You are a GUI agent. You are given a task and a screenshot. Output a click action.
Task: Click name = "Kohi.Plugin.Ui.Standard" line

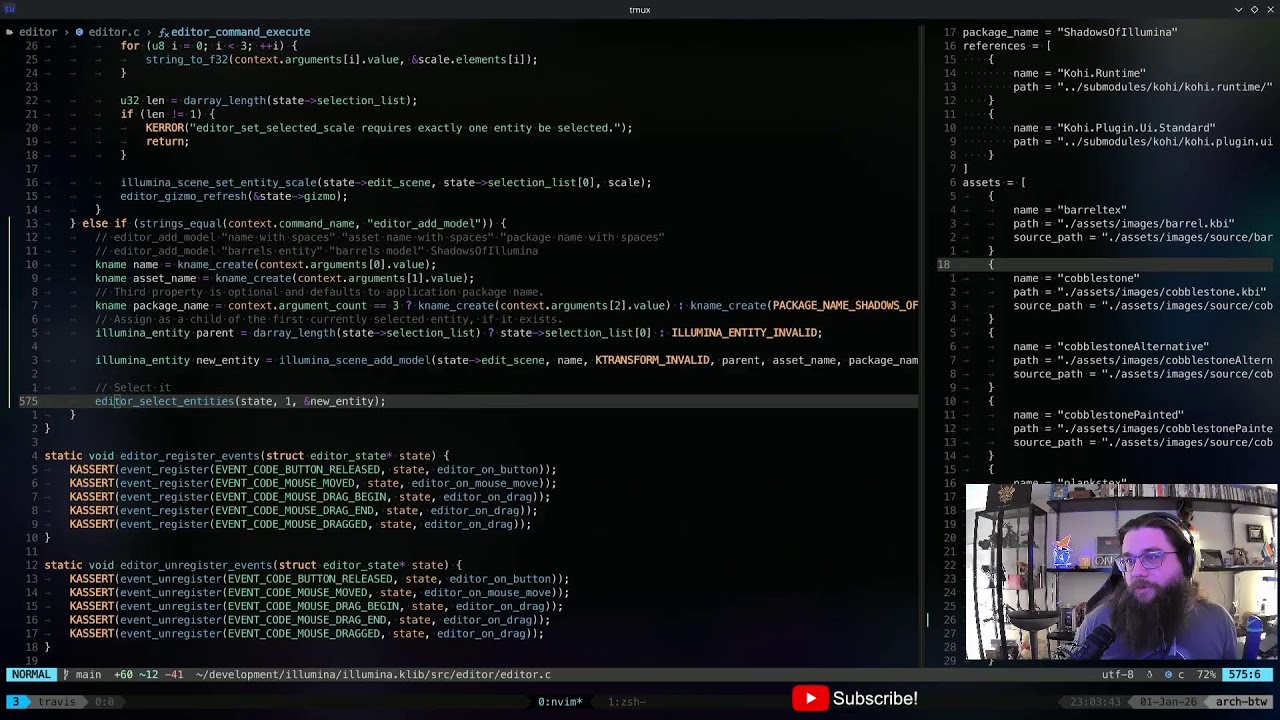(1114, 128)
